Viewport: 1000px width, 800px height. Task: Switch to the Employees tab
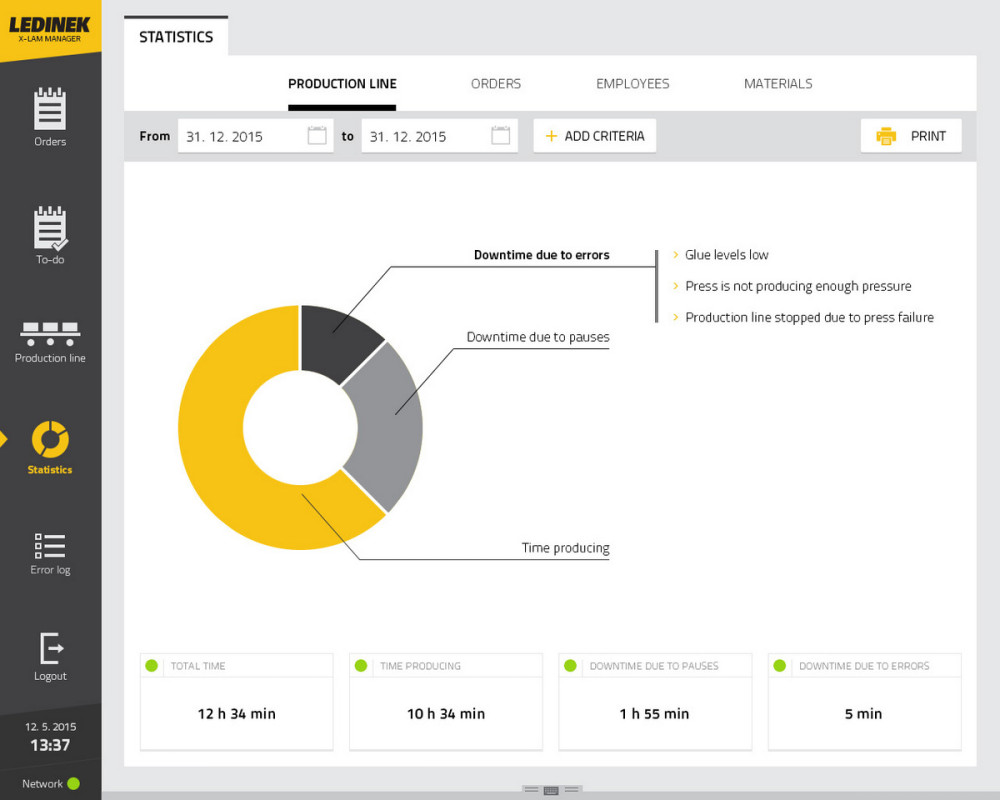[633, 84]
